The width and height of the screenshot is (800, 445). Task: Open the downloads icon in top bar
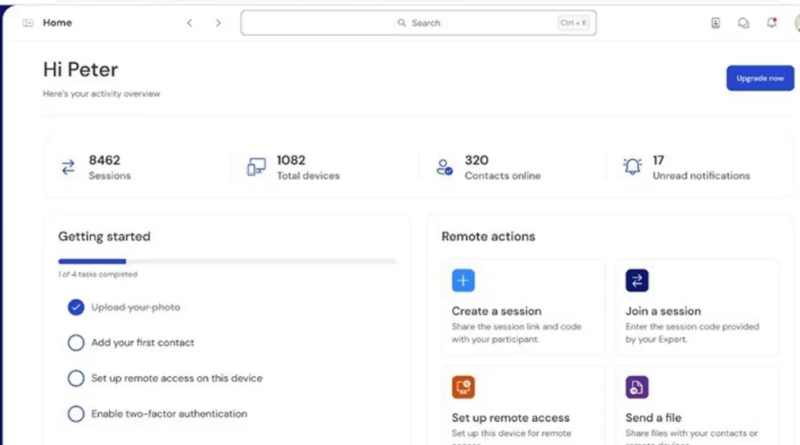(715, 23)
